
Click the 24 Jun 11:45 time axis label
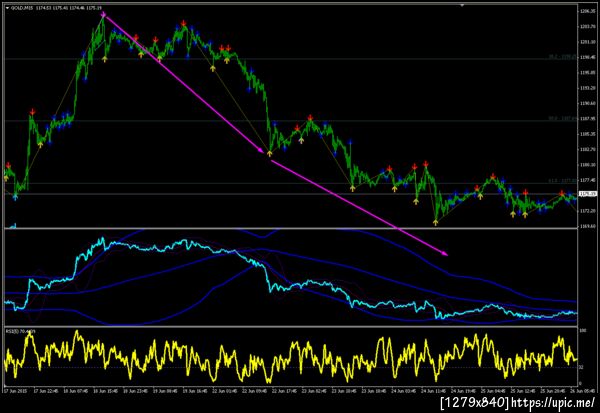(x=433, y=391)
